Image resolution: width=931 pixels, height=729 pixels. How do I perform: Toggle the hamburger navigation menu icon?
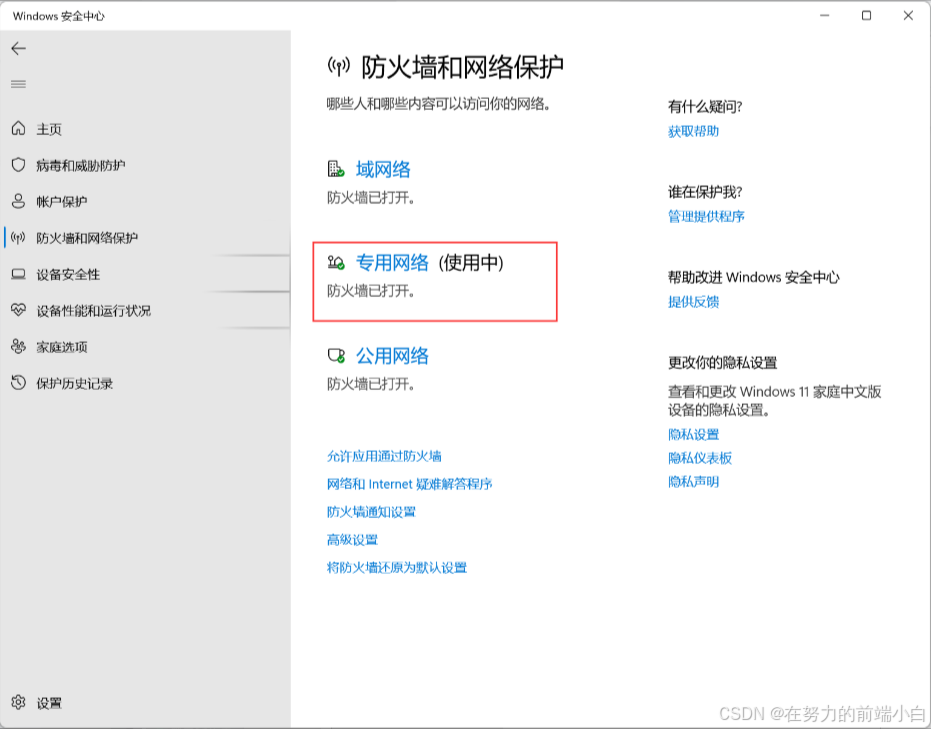(18, 84)
